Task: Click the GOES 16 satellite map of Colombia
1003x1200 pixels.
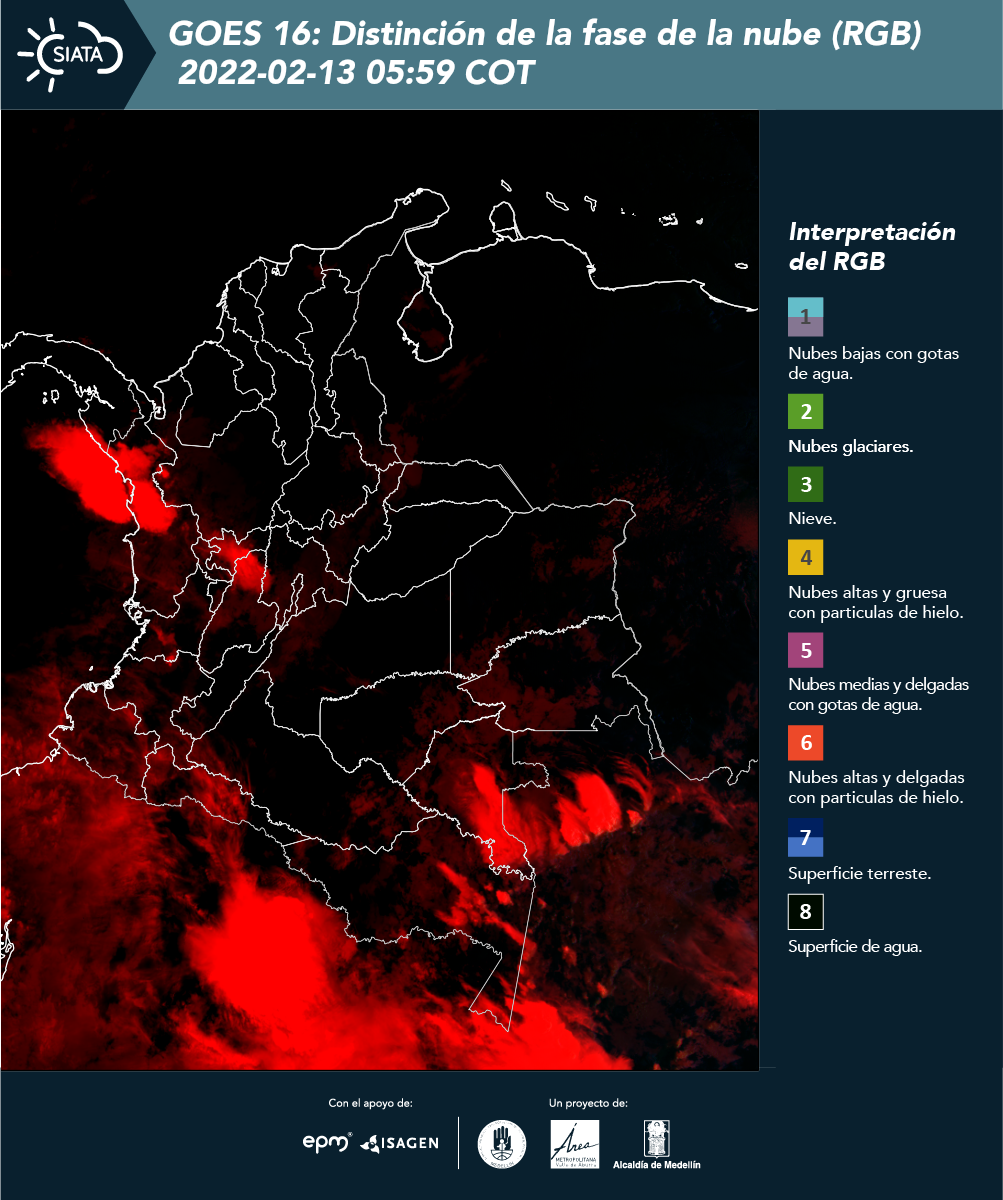Action: point(380,590)
